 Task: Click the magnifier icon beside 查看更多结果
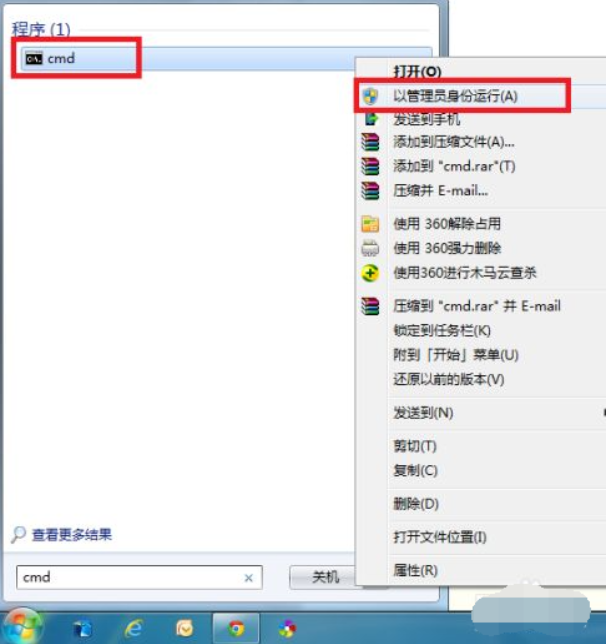pos(18,535)
